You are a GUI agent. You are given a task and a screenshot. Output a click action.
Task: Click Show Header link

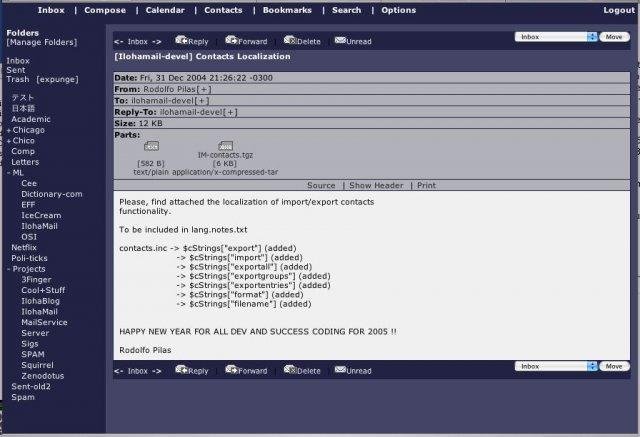(x=376, y=185)
